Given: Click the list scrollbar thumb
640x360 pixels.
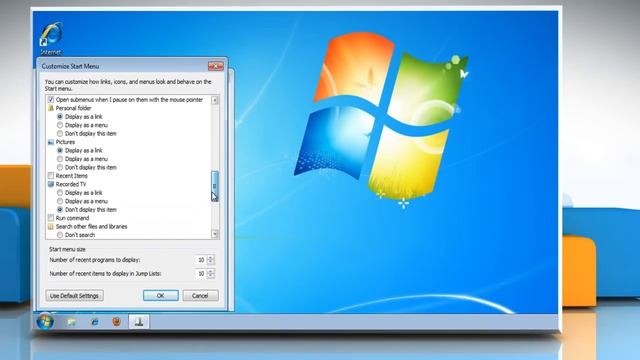Looking at the screenshot, I should click(215, 186).
